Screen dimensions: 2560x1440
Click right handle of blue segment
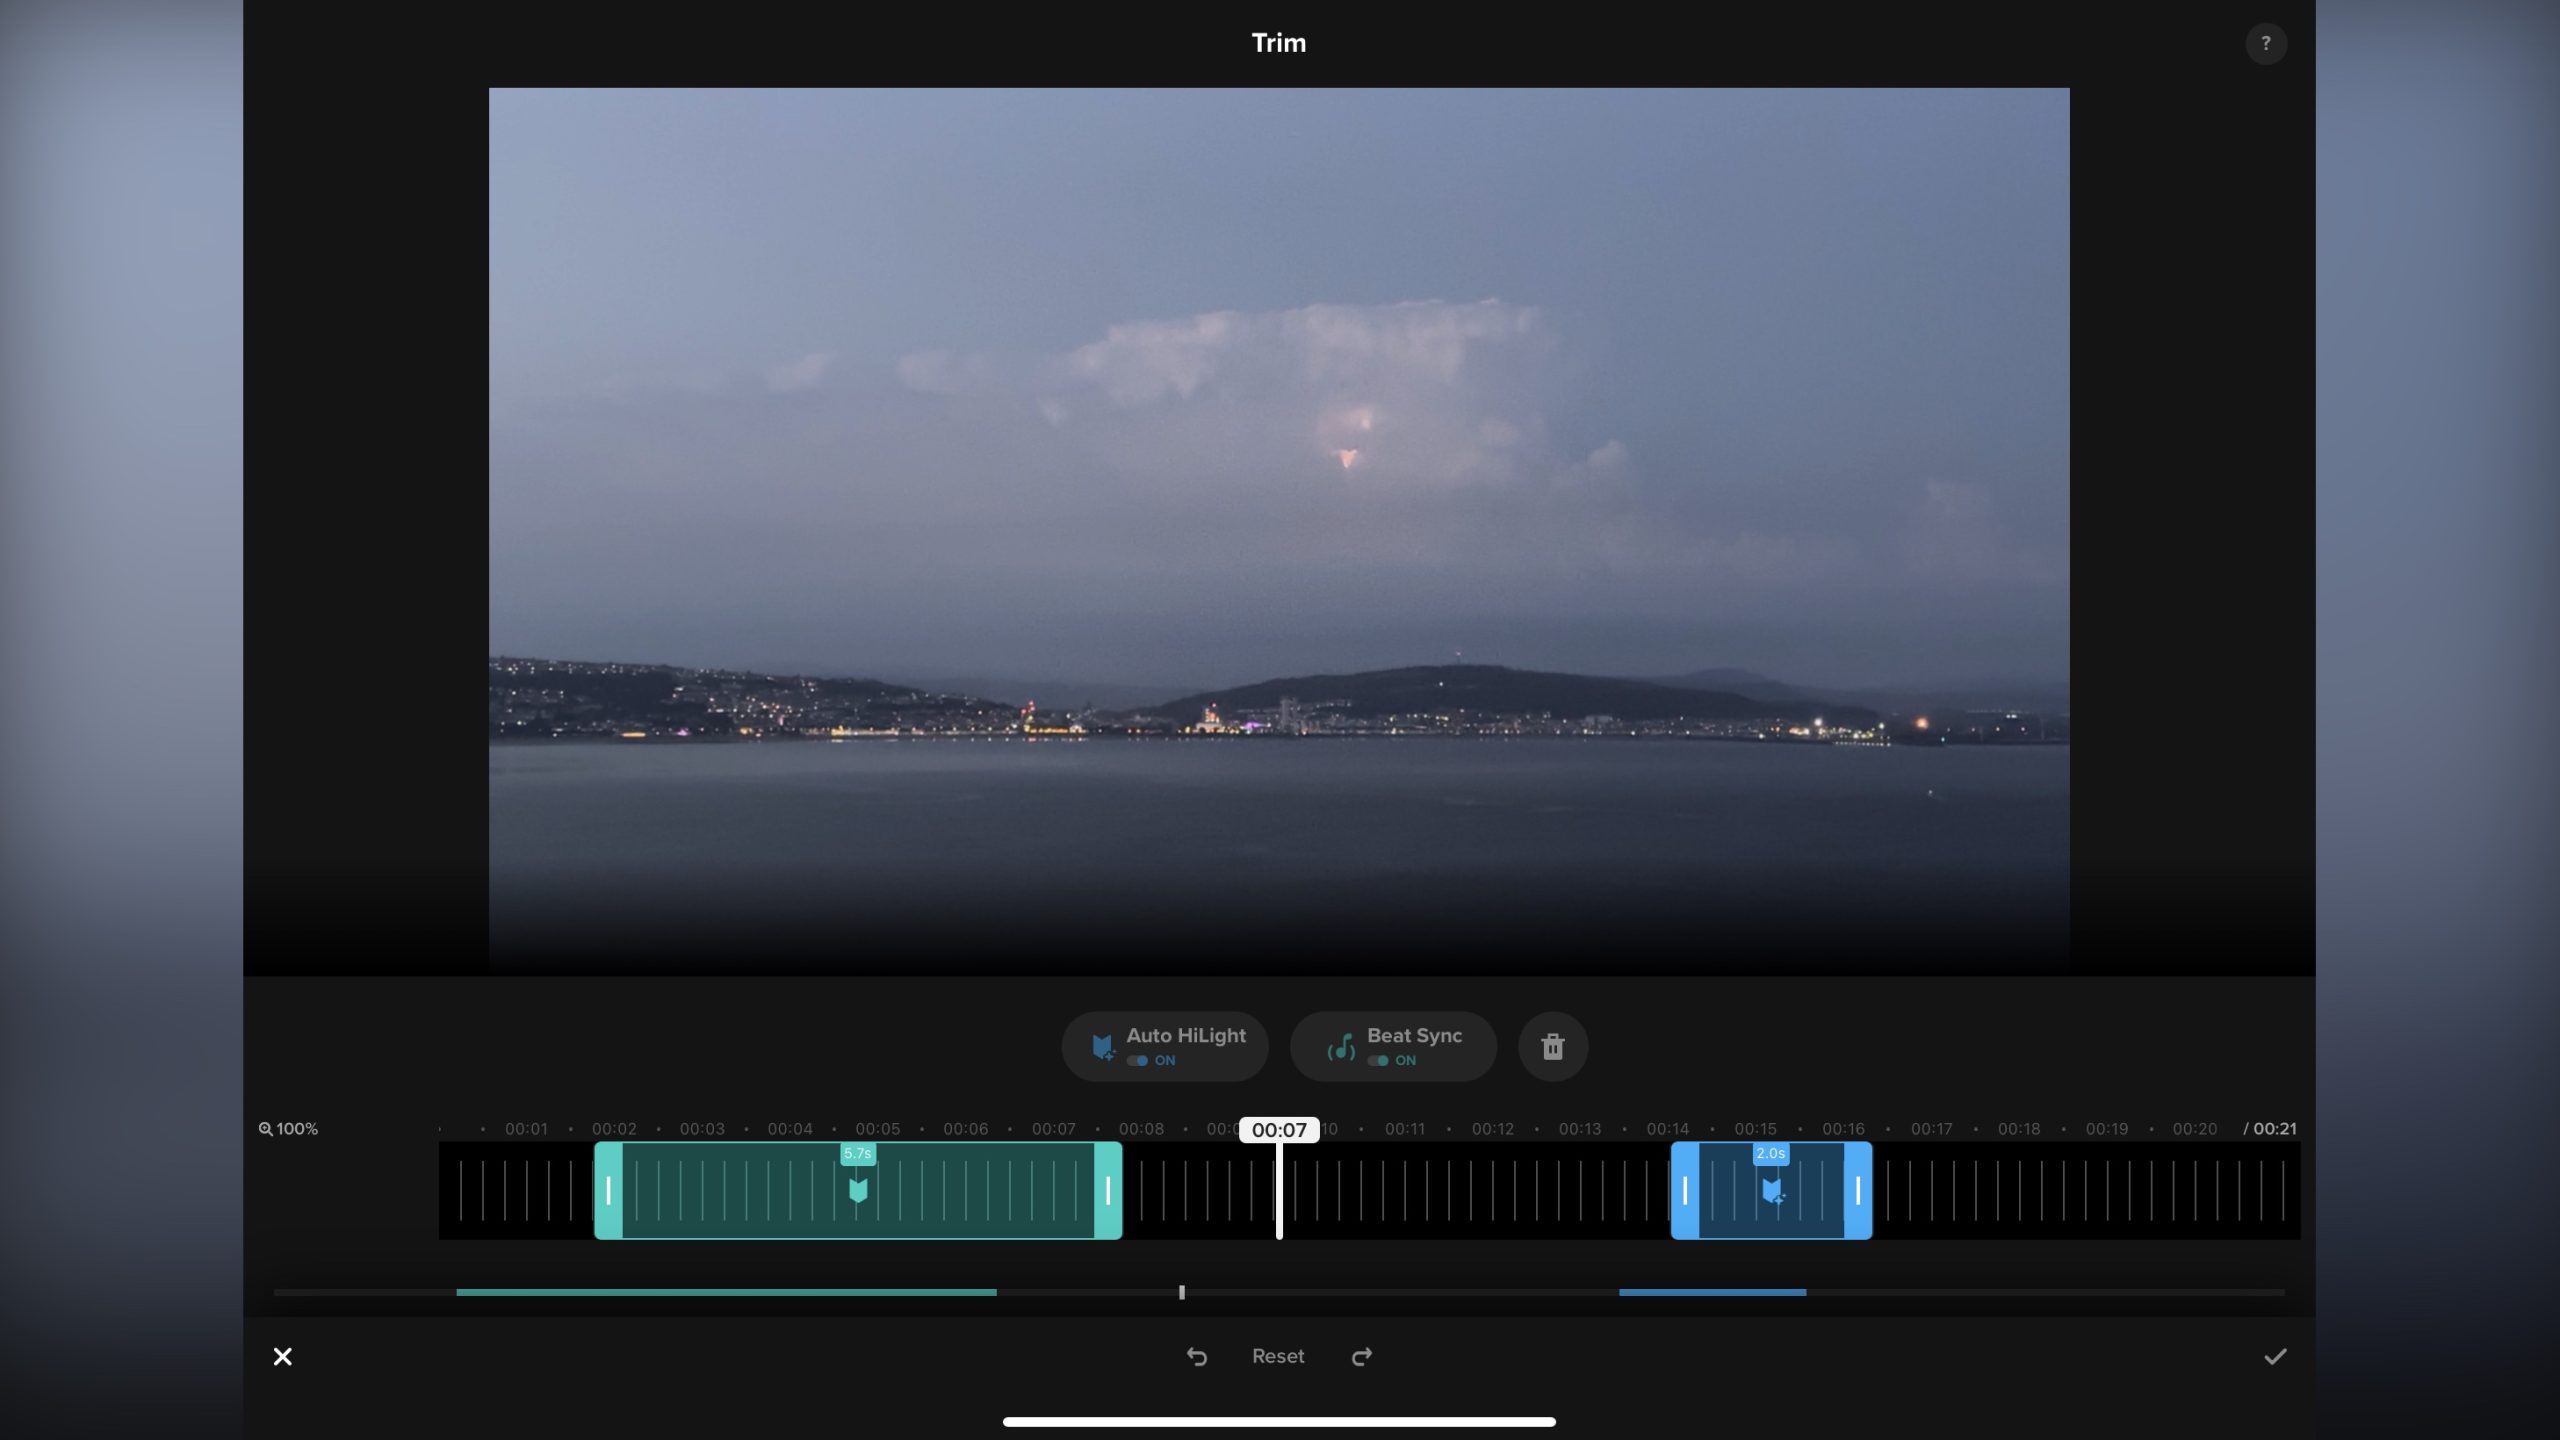point(1858,1191)
